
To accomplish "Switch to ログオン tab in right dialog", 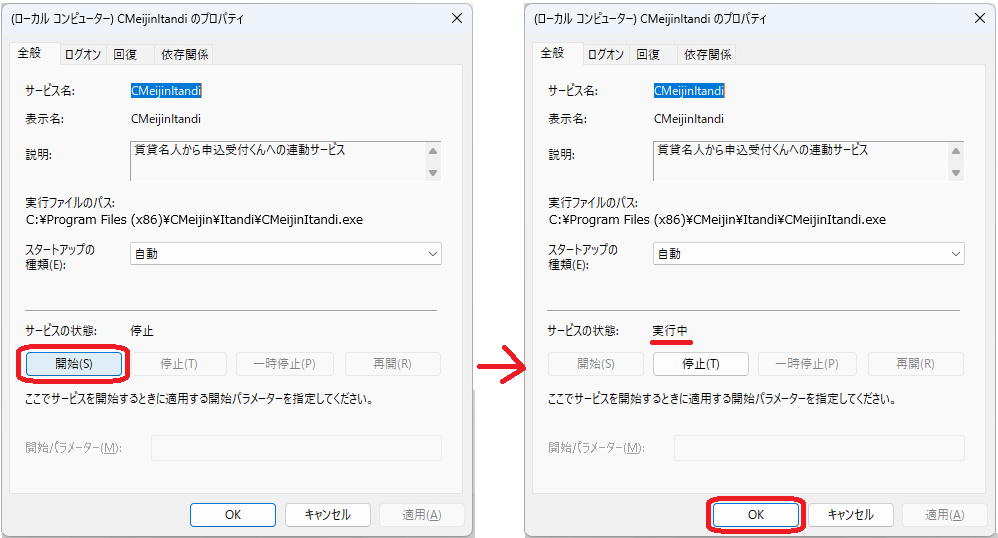I will [x=605, y=55].
